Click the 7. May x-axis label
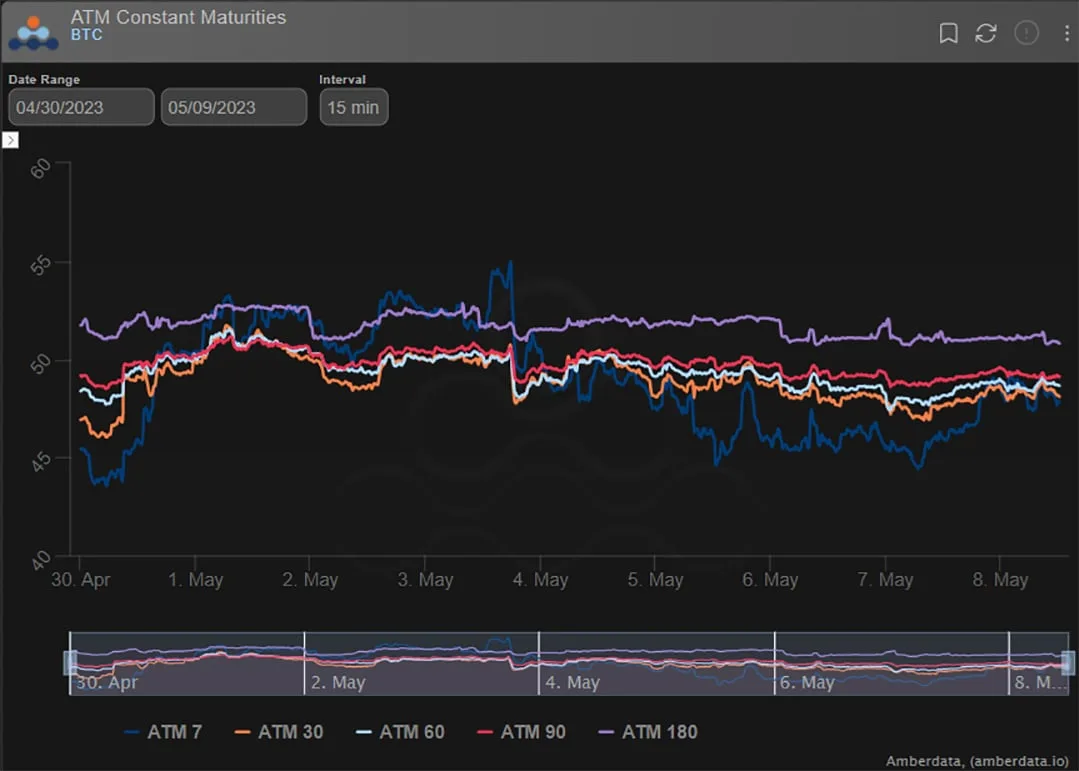The image size is (1079, 771). [885, 580]
